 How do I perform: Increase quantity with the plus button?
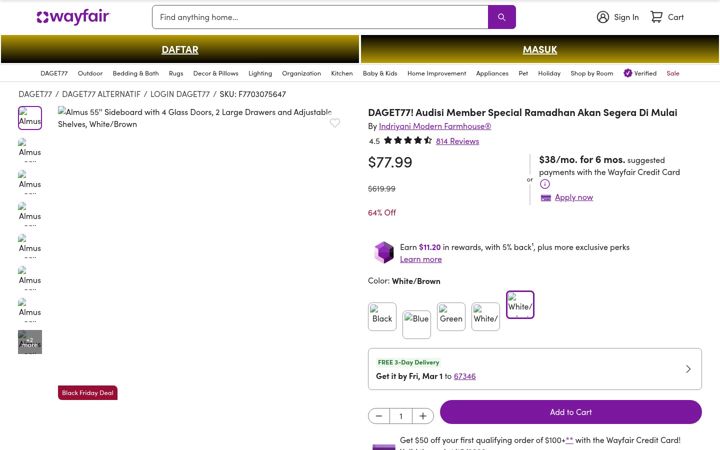pos(423,416)
